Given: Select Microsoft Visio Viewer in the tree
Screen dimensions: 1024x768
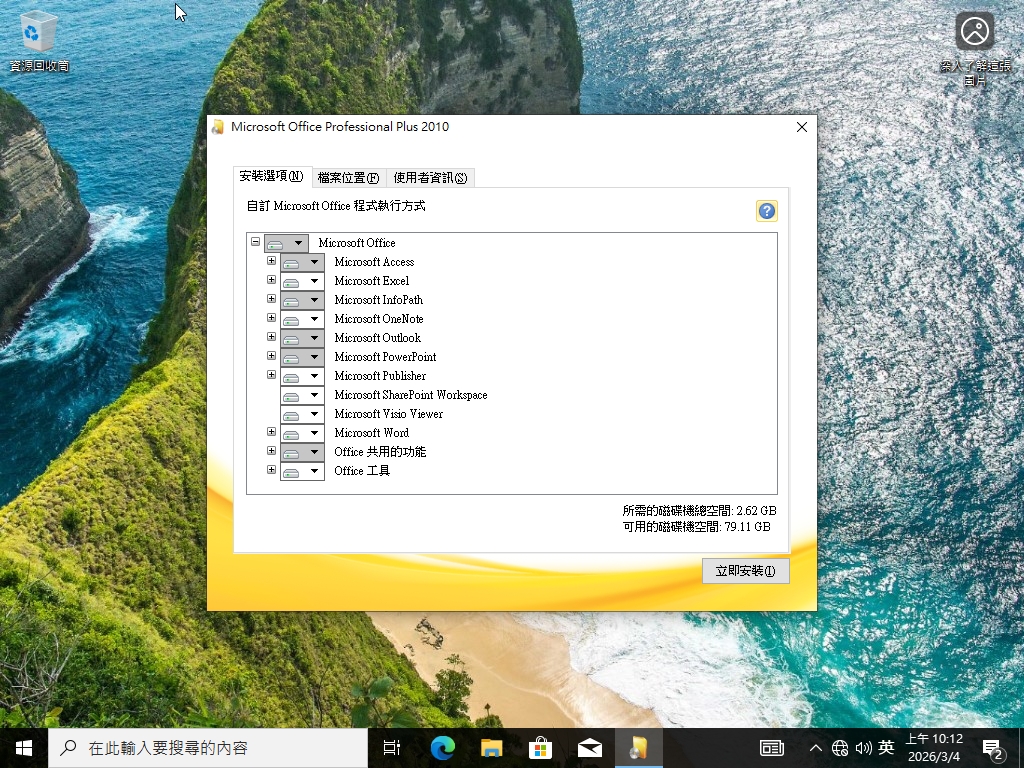Looking at the screenshot, I should [x=388, y=414].
